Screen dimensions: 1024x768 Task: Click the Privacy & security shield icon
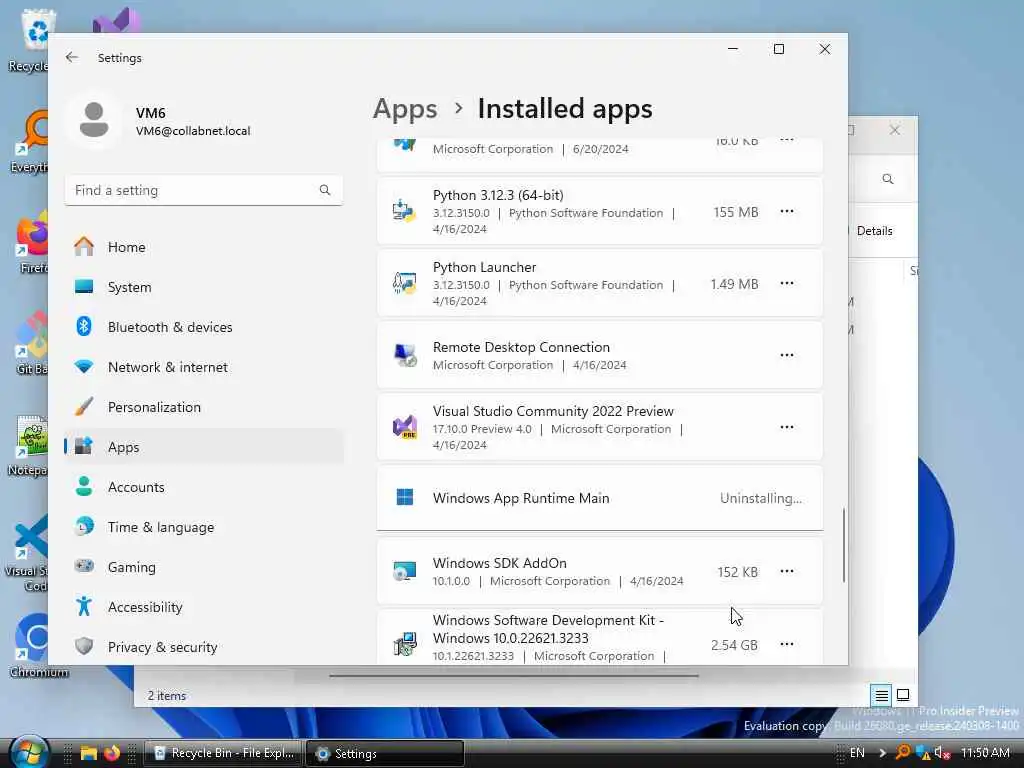coord(84,646)
